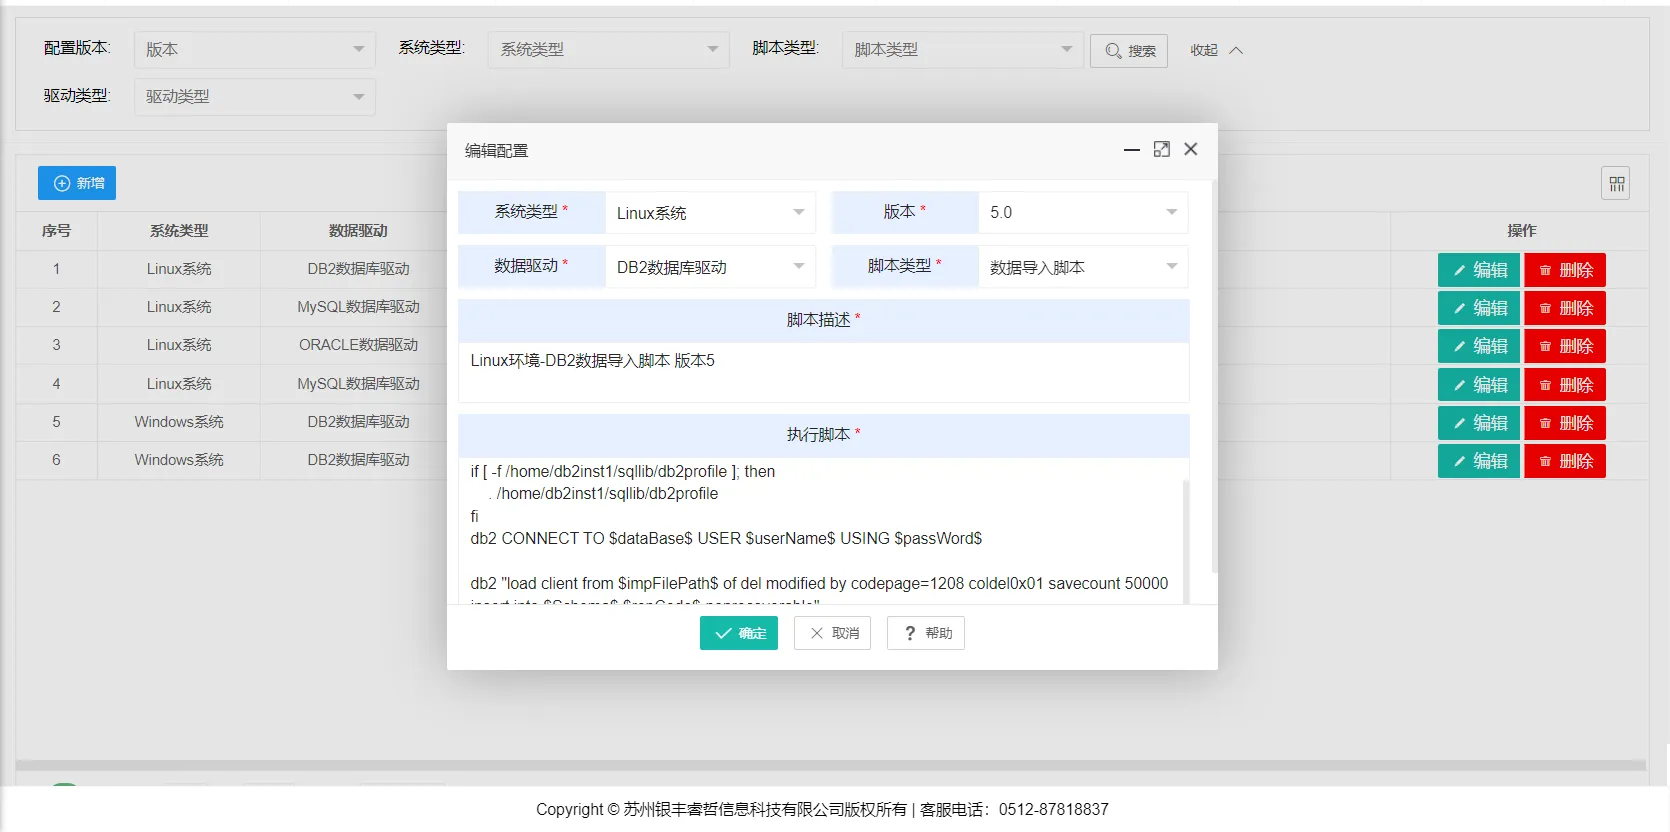Screen dimensions: 1670x832
Task: Expand the 脚本类型 dropdown in dialog
Action: pos(1082,267)
